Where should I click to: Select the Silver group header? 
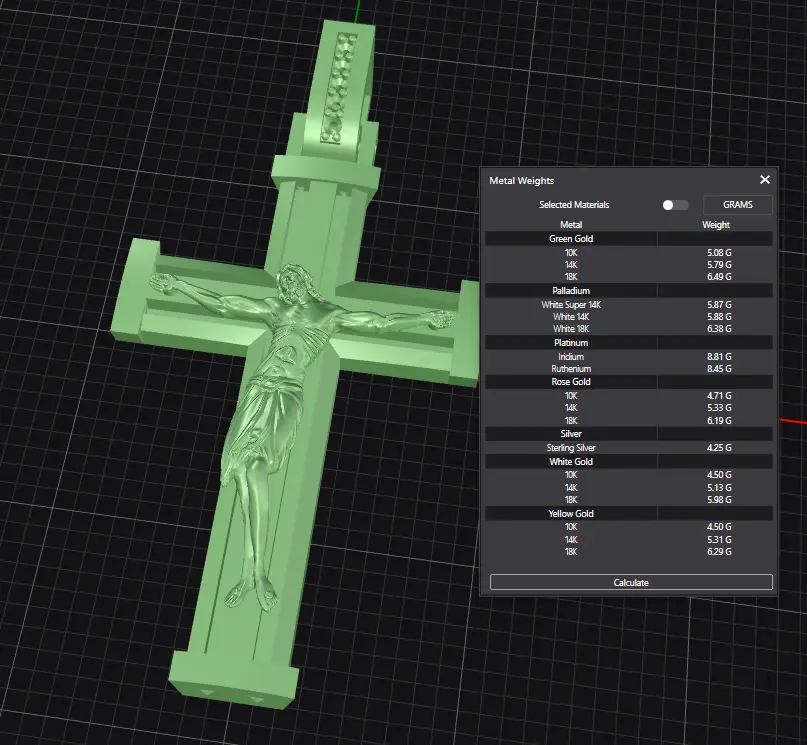coord(571,434)
